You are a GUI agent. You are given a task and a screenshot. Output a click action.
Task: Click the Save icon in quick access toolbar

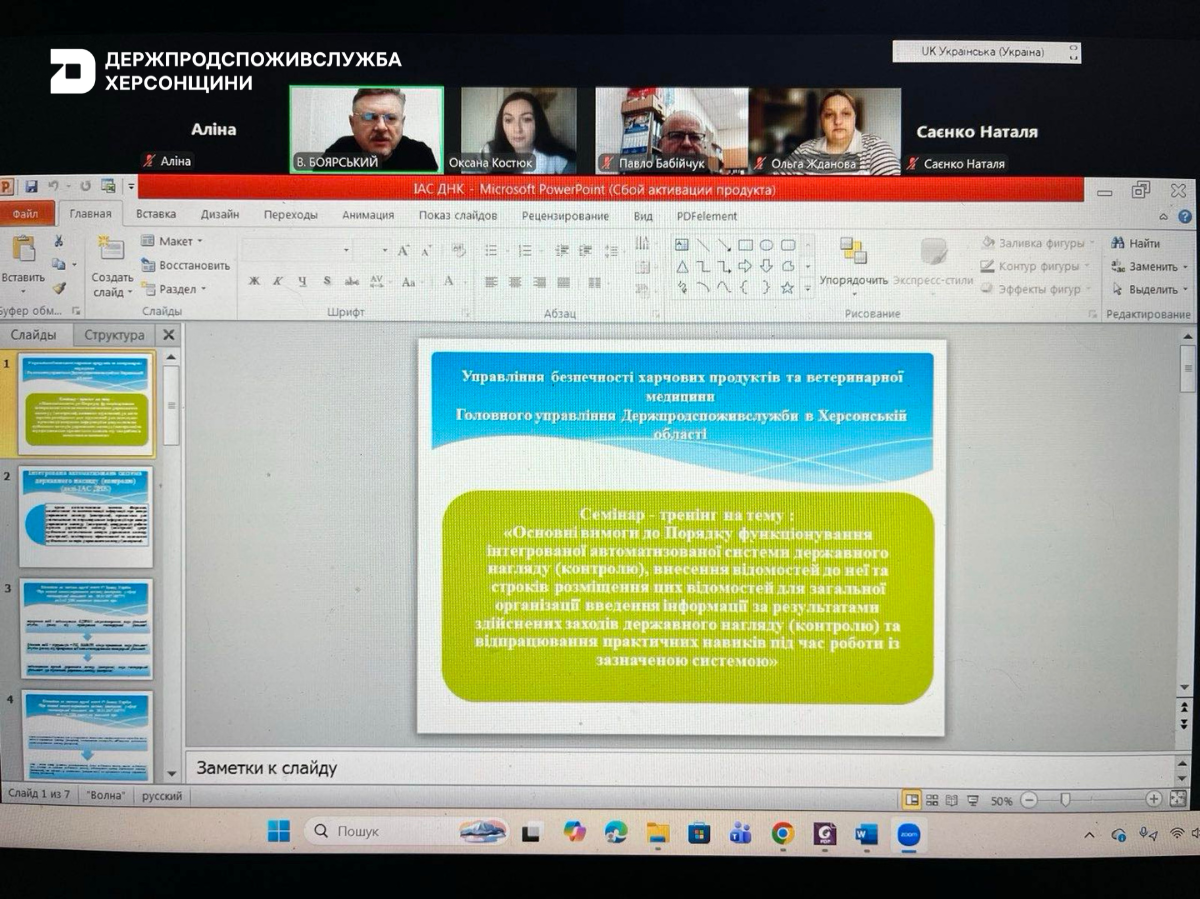coord(31,186)
